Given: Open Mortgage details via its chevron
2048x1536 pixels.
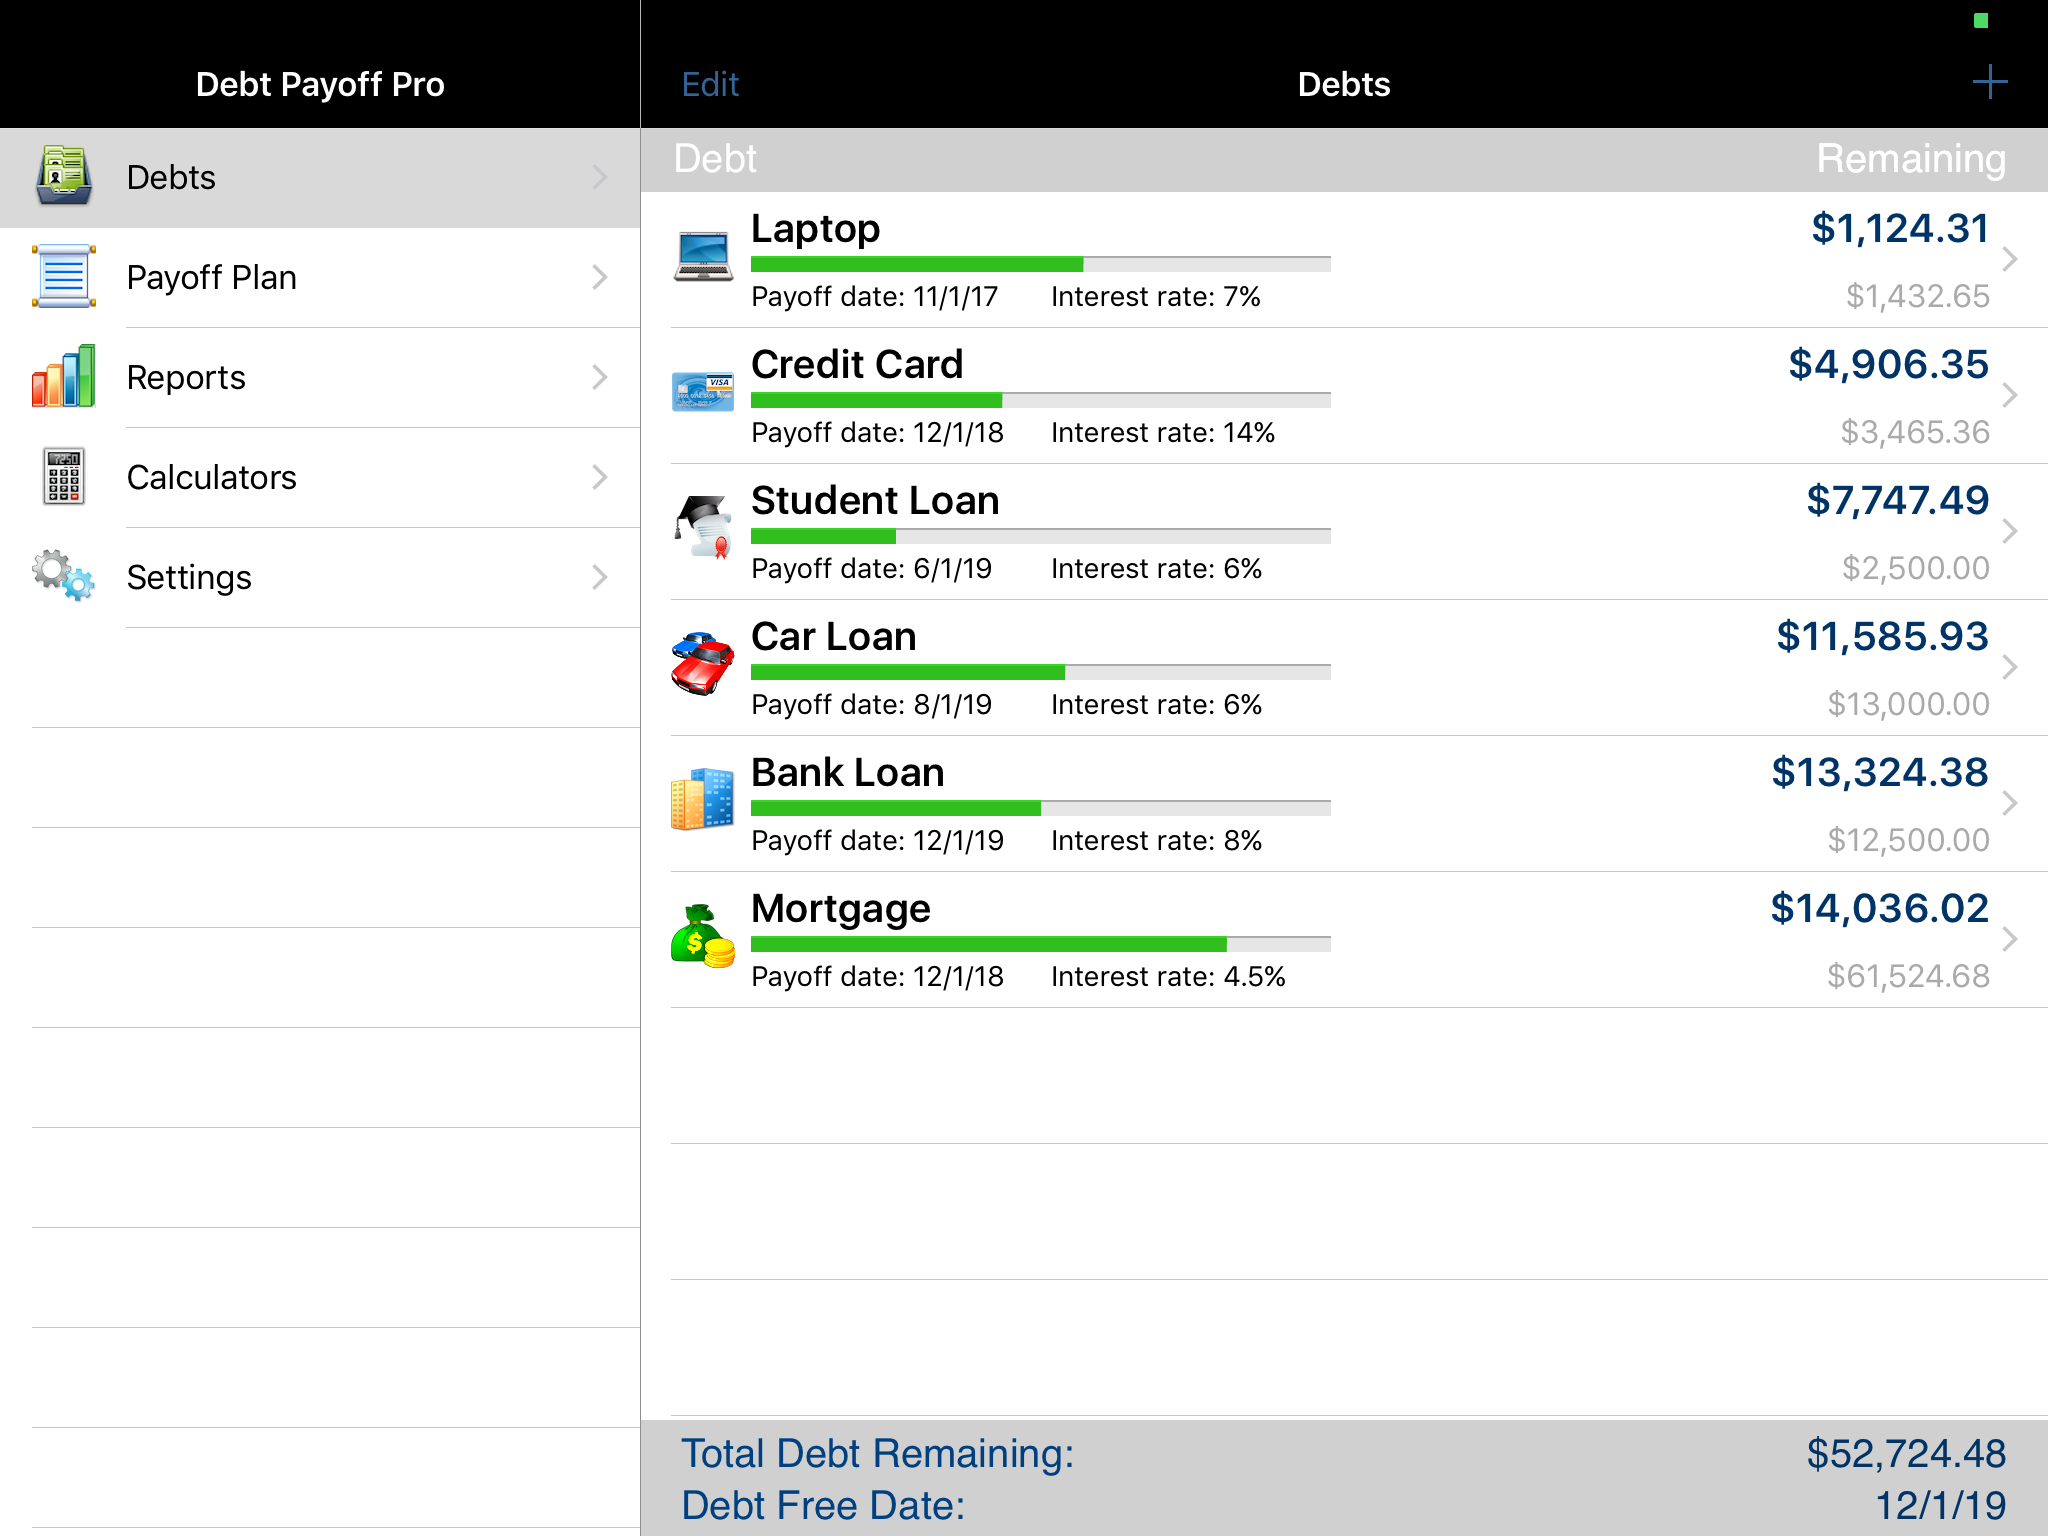Looking at the screenshot, I should coord(2010,939).
